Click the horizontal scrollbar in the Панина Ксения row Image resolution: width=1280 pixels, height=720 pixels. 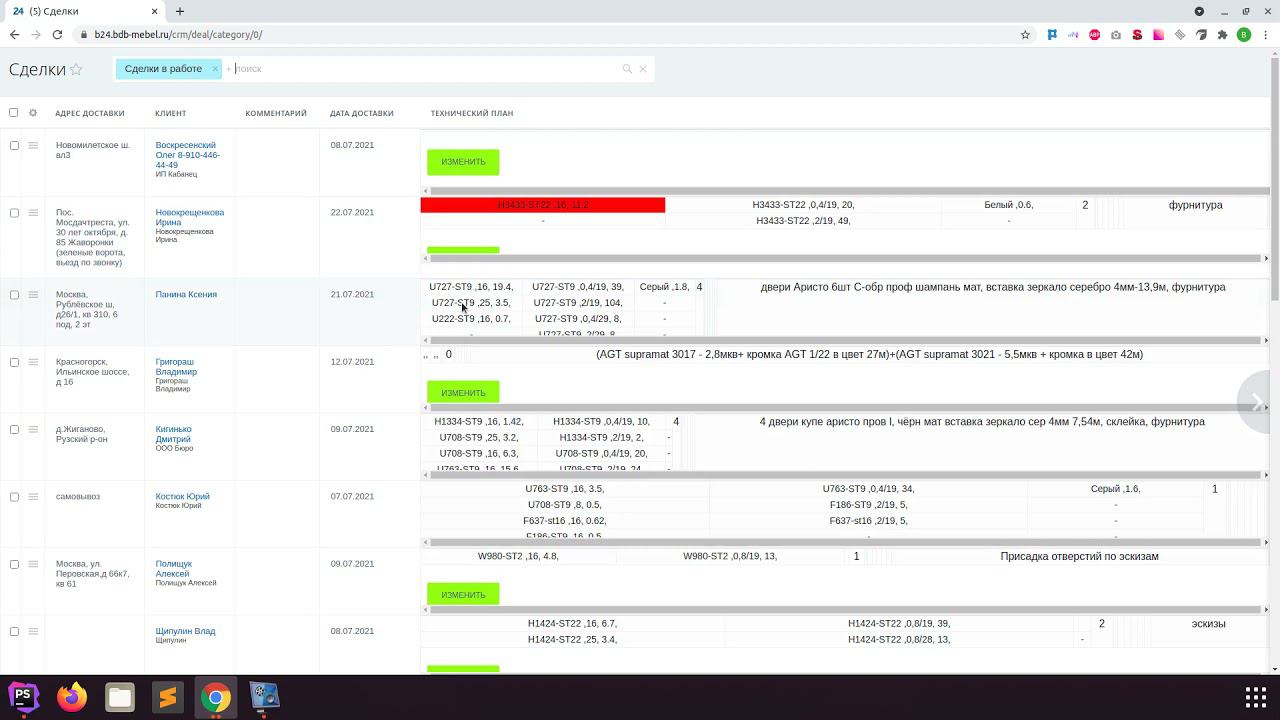coord(845,341)
